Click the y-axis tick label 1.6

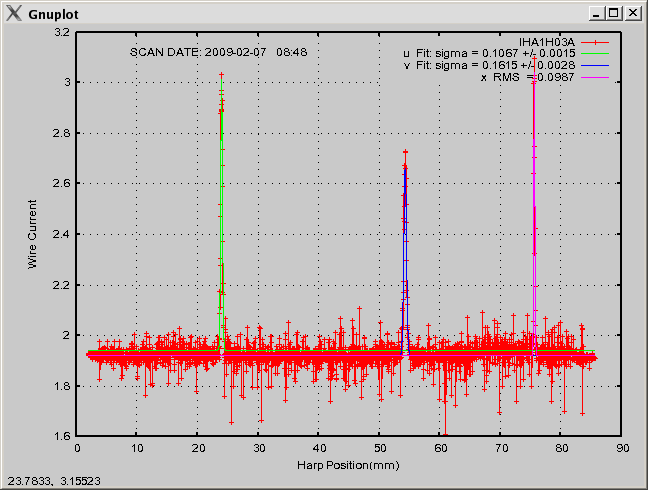[62, 436]
